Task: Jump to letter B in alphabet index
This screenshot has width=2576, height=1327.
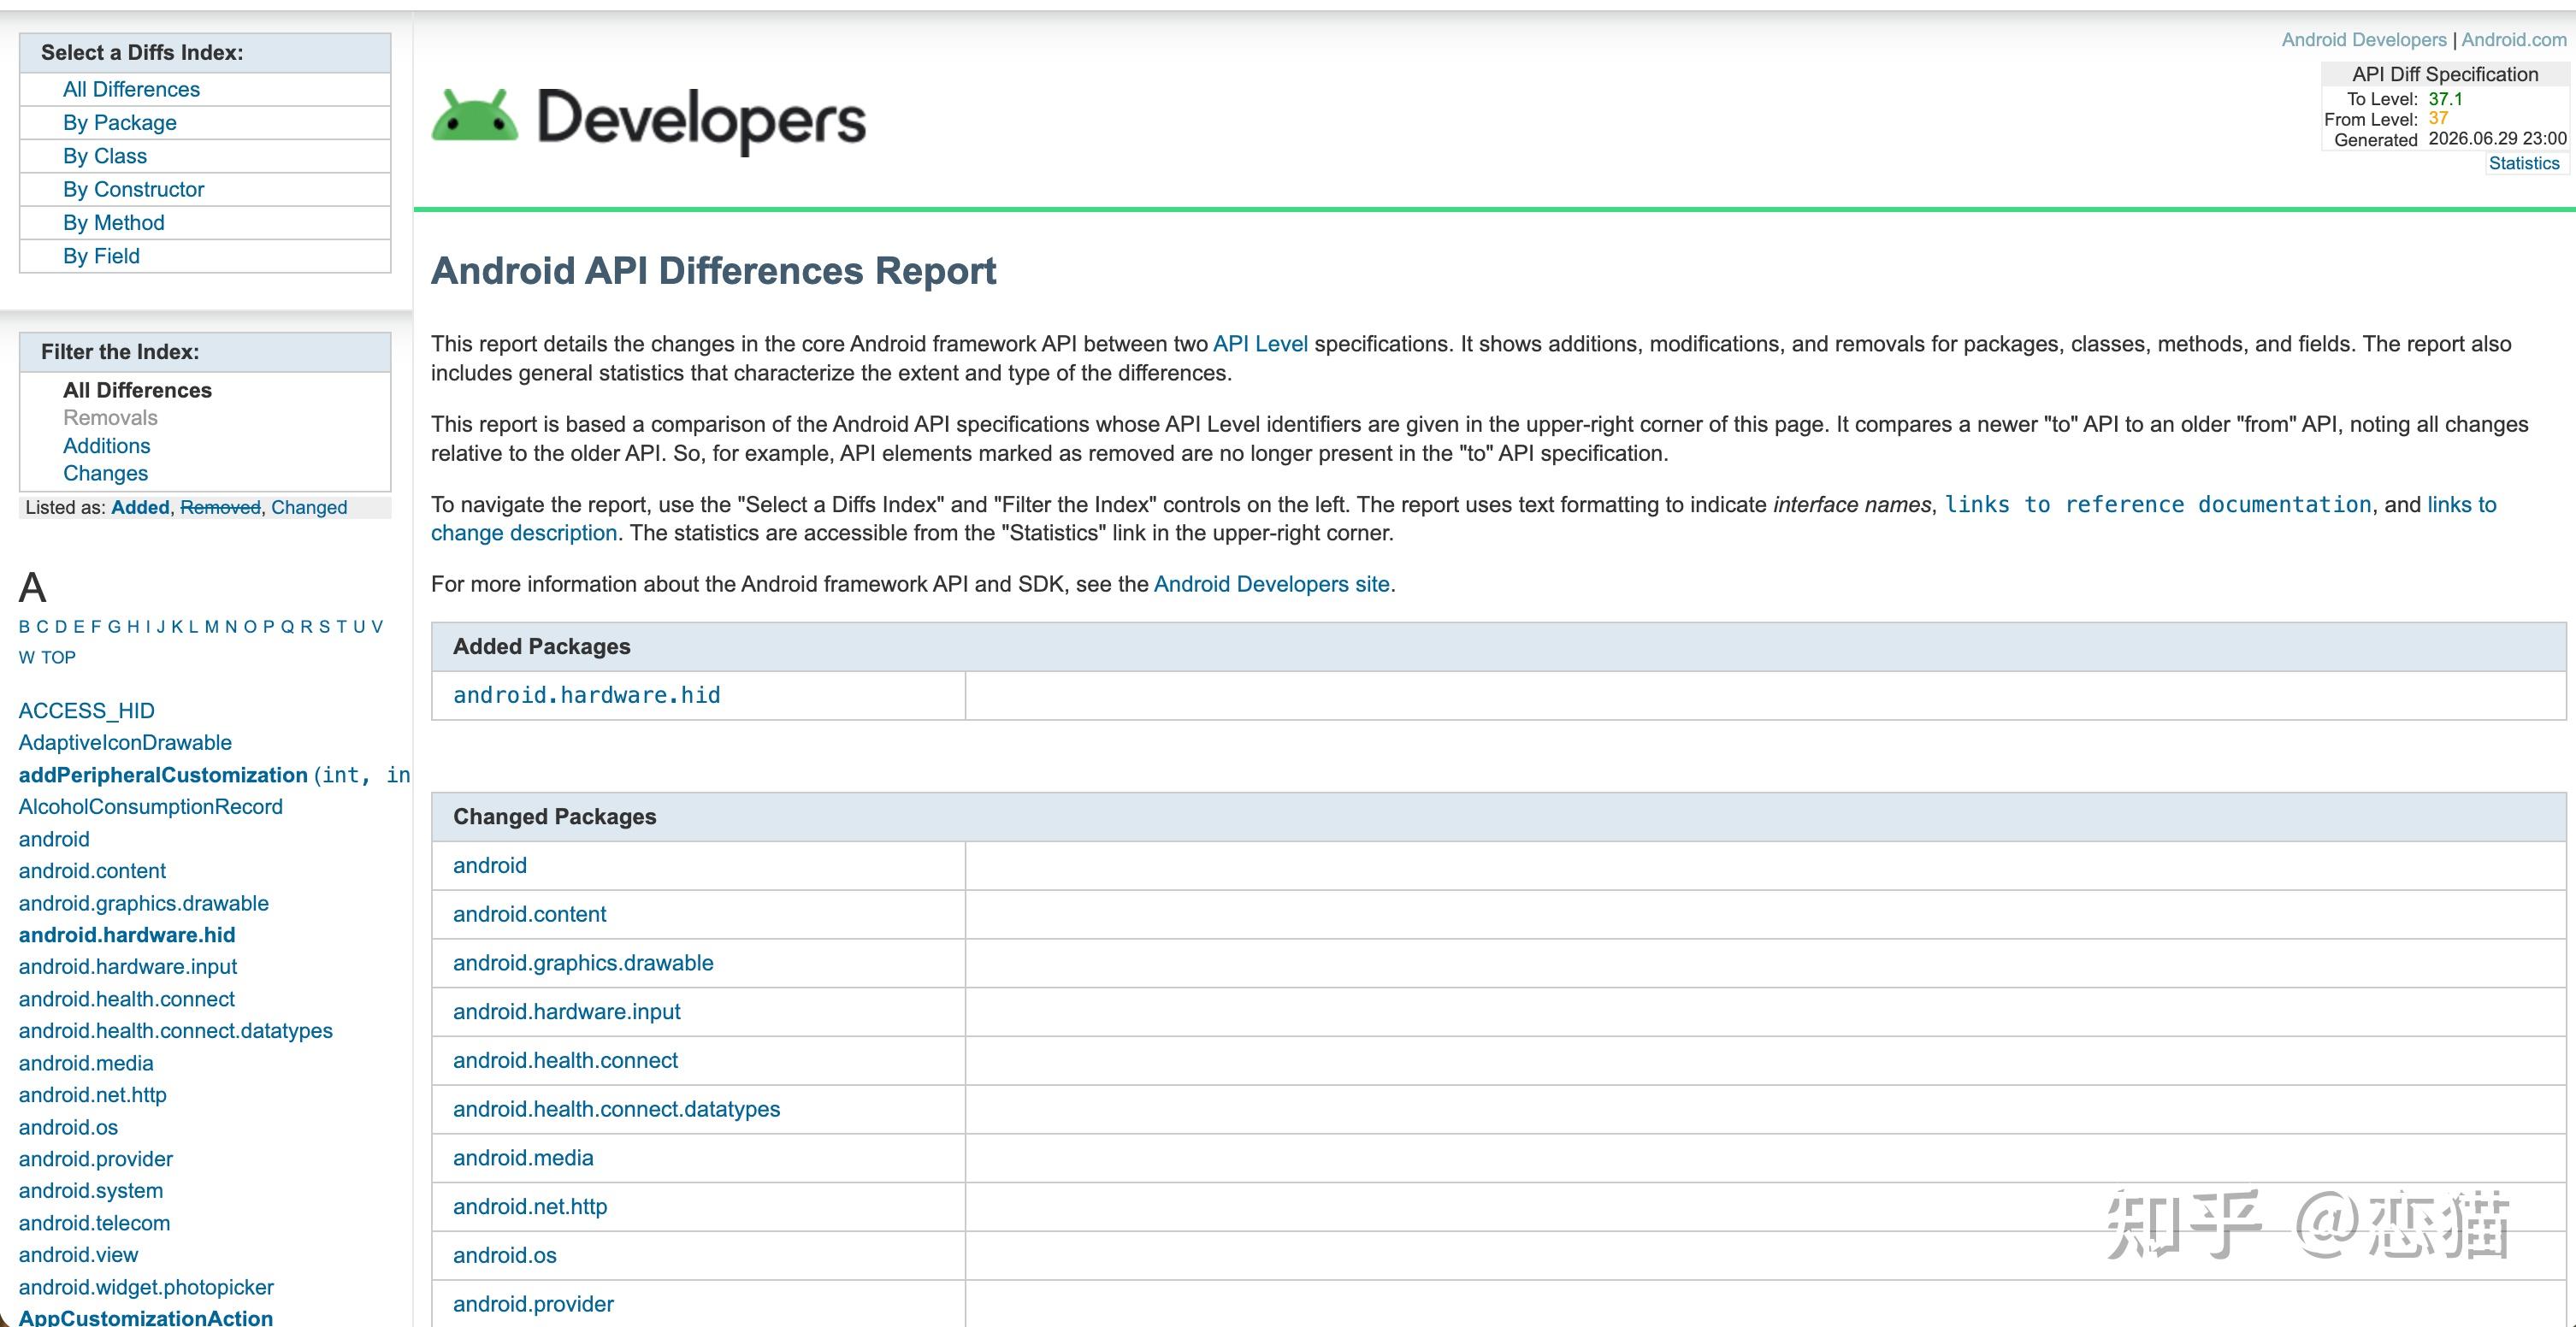Action: (x=25, y=627)
